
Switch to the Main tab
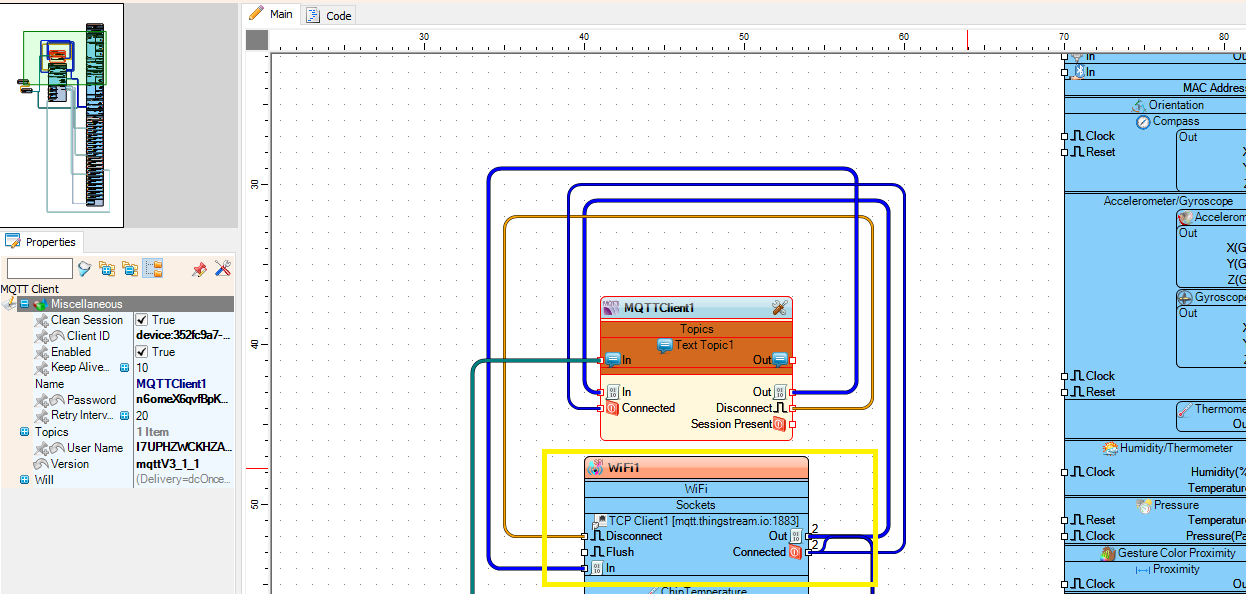pyautogui.click(x=271, y=14)
